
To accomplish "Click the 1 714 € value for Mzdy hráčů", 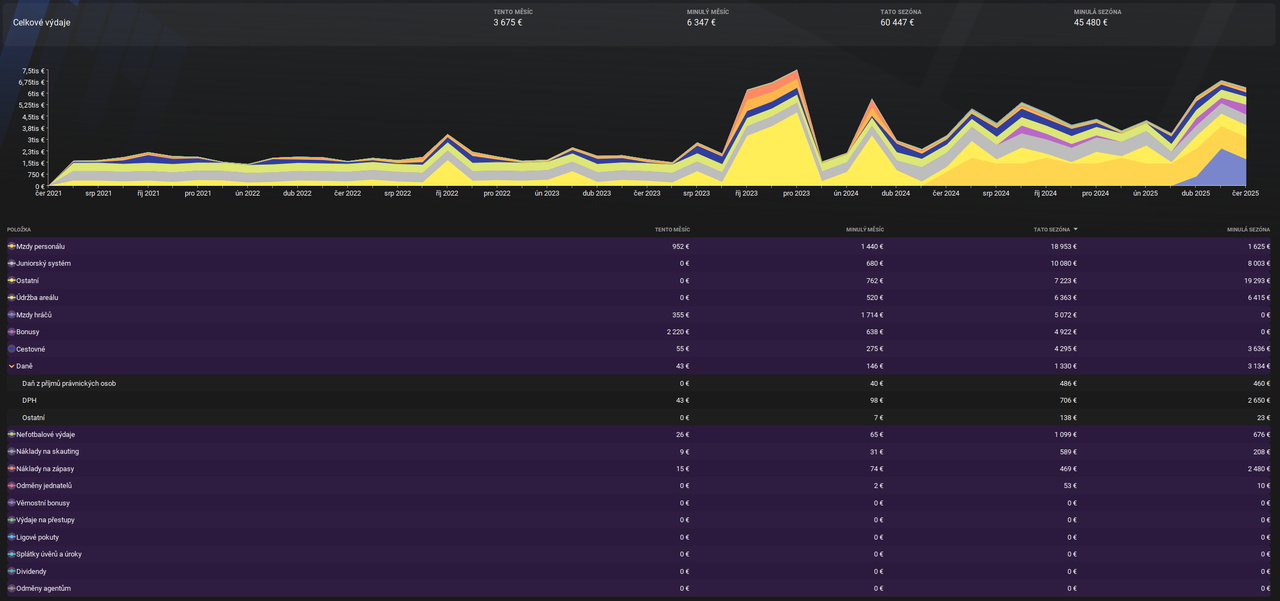I will pos(872,315).
